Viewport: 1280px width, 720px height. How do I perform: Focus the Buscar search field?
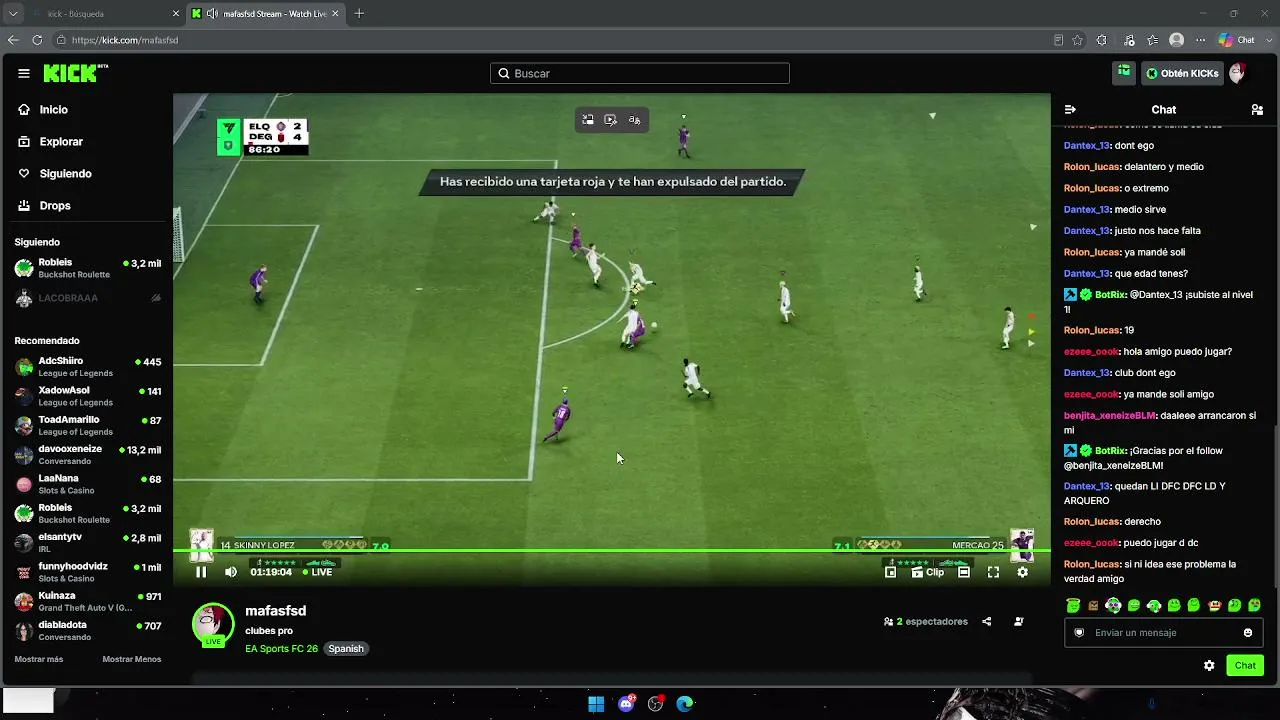(640, 73)
